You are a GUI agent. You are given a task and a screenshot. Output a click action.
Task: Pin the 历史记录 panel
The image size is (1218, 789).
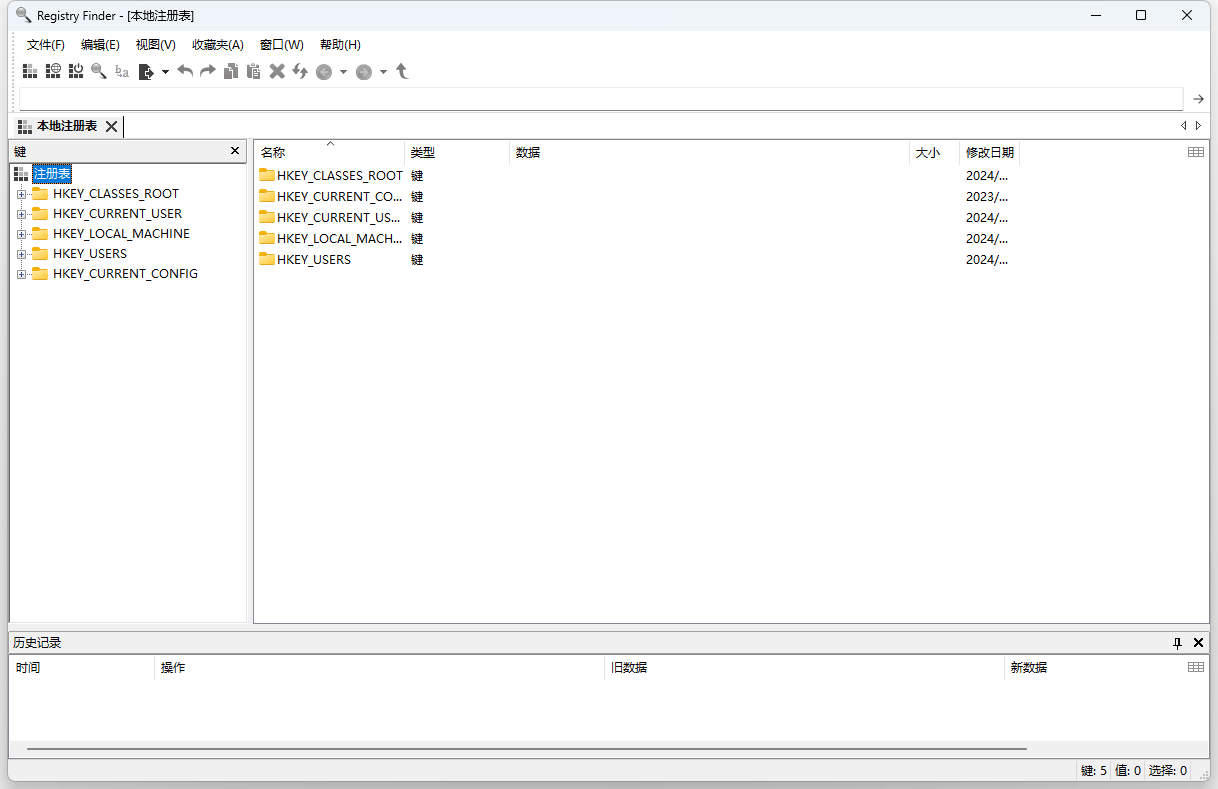click(x=1178, y=643)
